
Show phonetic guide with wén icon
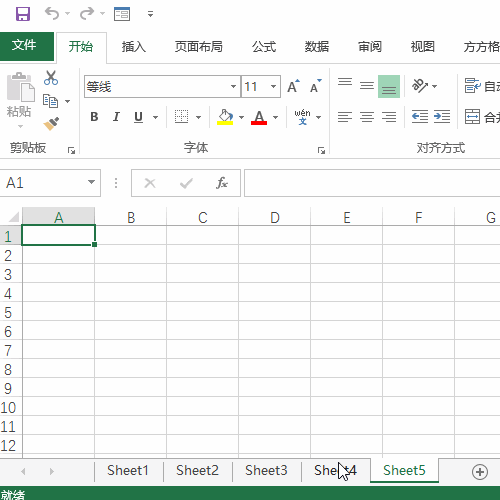302,117
